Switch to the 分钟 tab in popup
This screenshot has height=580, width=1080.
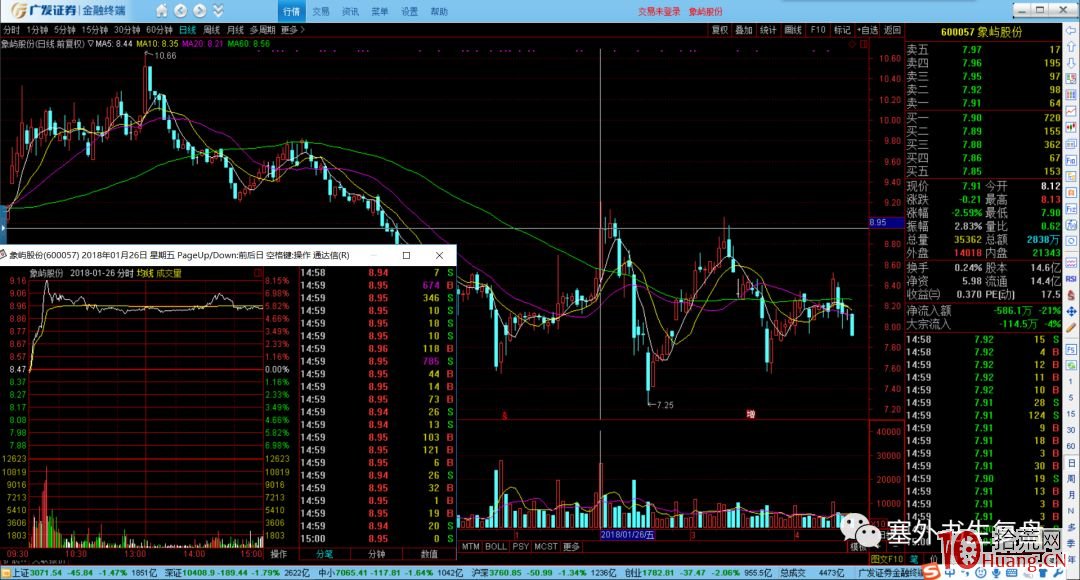[x=377, y=554]
